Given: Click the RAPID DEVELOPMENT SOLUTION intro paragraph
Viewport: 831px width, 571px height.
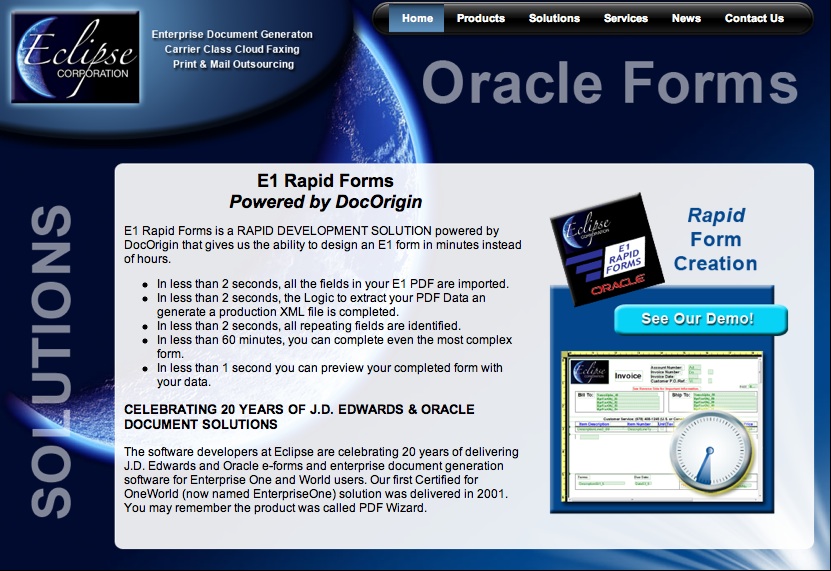Looking at the screenshot, I should point(323,245).
